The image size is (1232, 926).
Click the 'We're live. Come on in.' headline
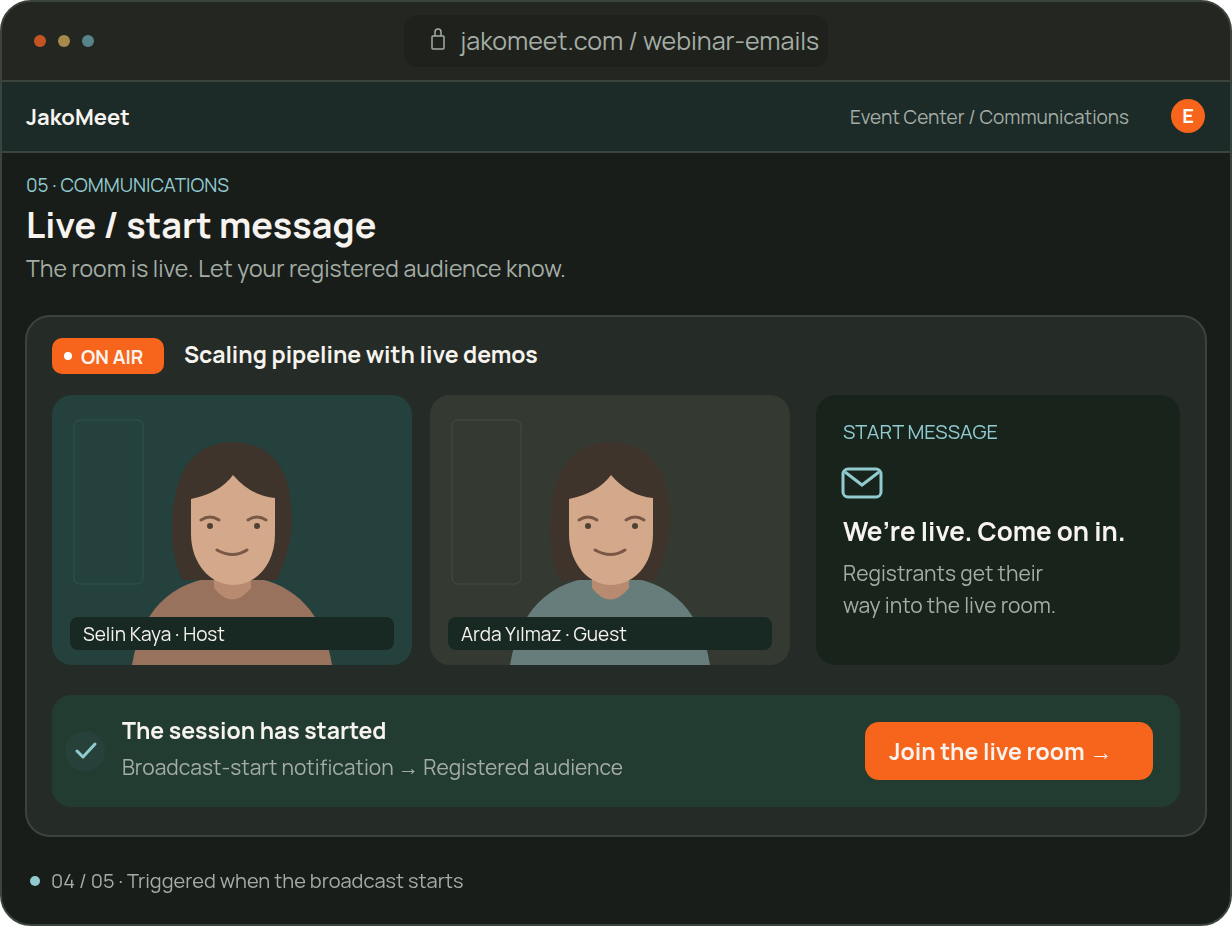pos(984,532)
